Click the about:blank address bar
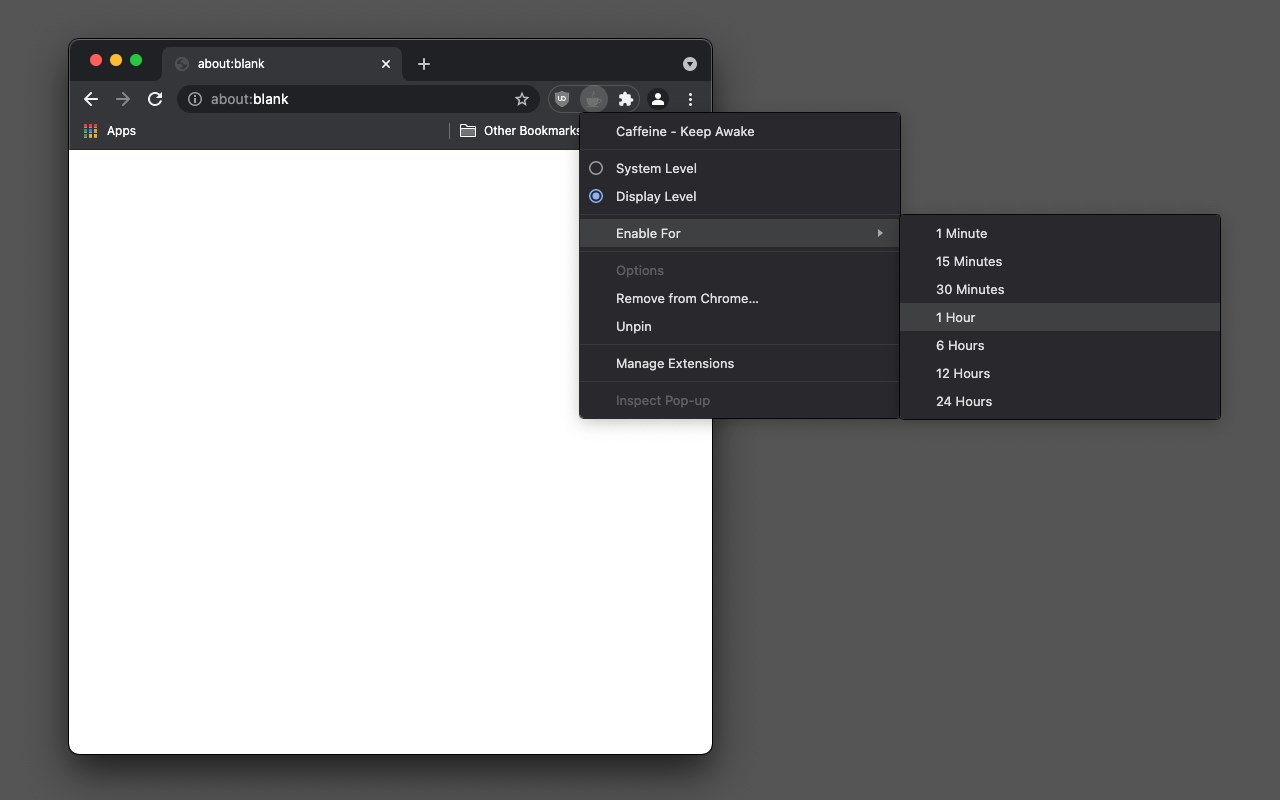The height and width of the screenshot is (800, 1280). [x=358, y=99]
